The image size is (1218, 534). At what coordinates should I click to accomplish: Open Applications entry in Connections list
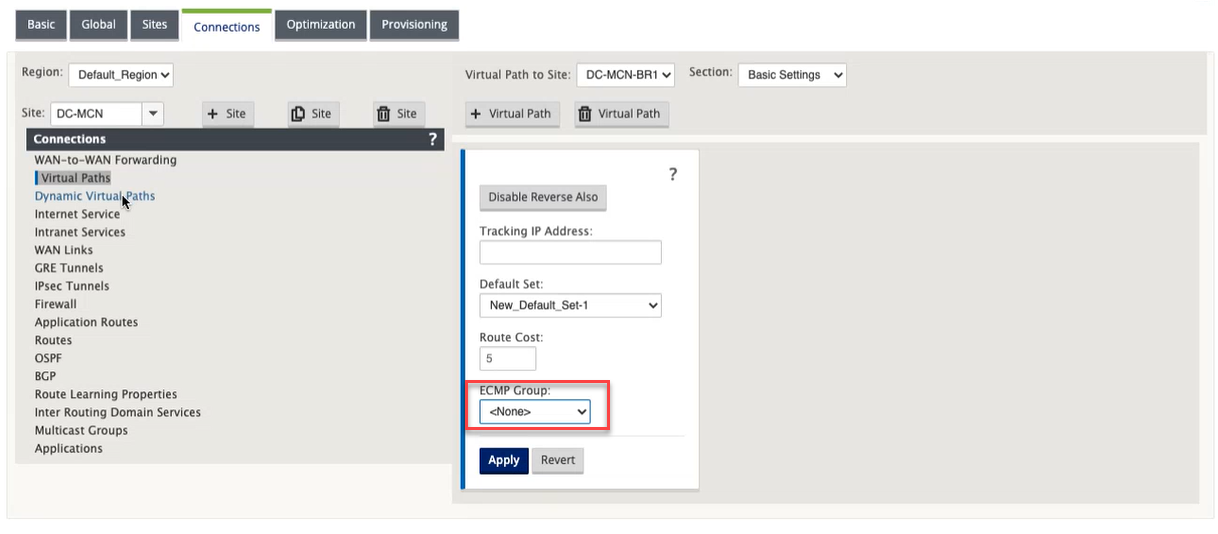click(x=68, y=448)
